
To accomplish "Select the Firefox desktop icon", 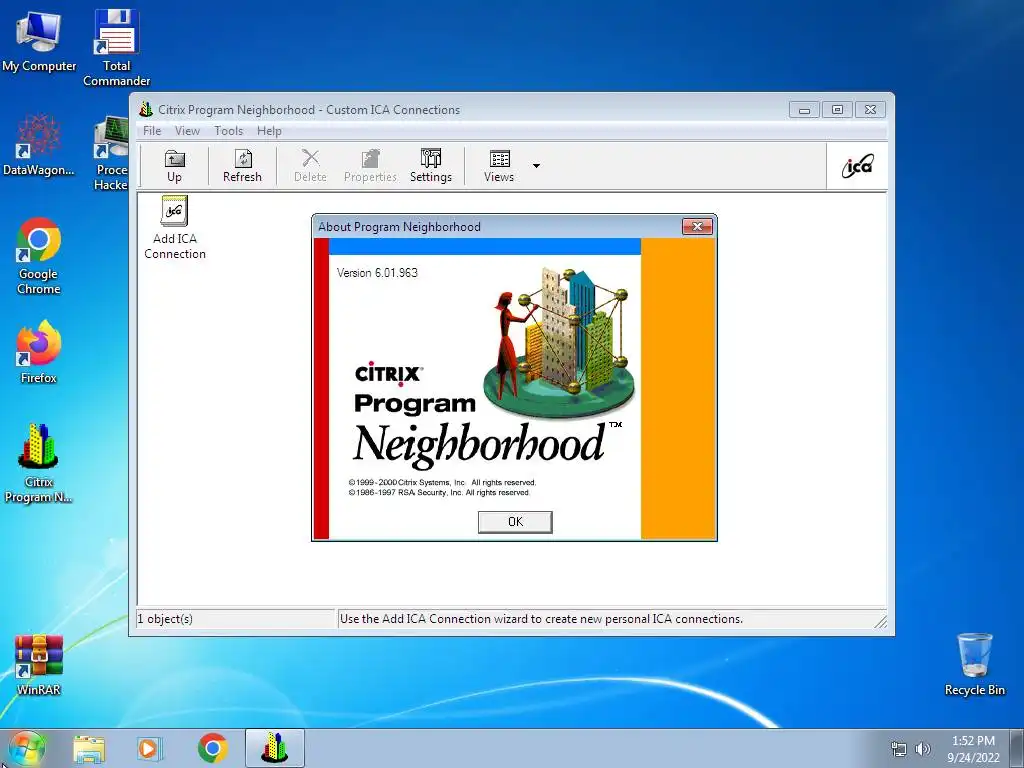I will (x=39, y=353).
